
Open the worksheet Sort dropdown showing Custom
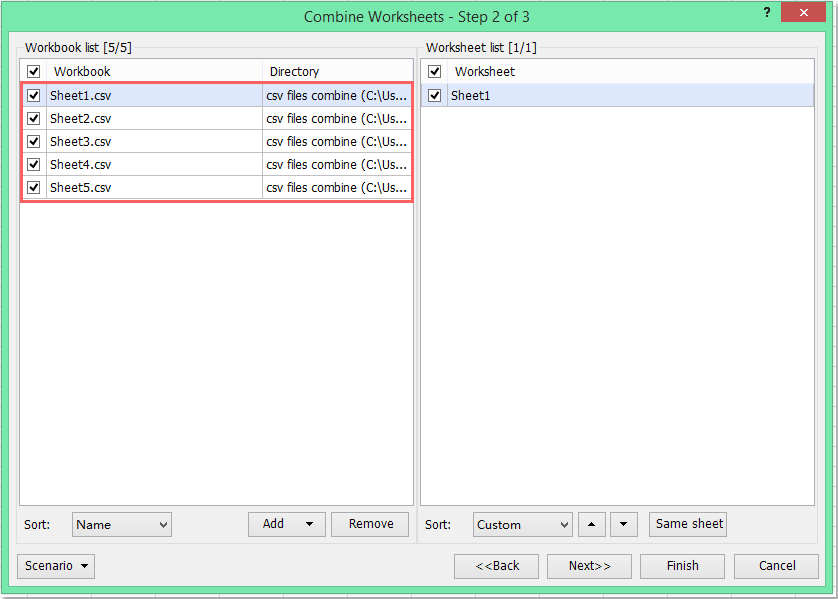[x=523, y=525]
